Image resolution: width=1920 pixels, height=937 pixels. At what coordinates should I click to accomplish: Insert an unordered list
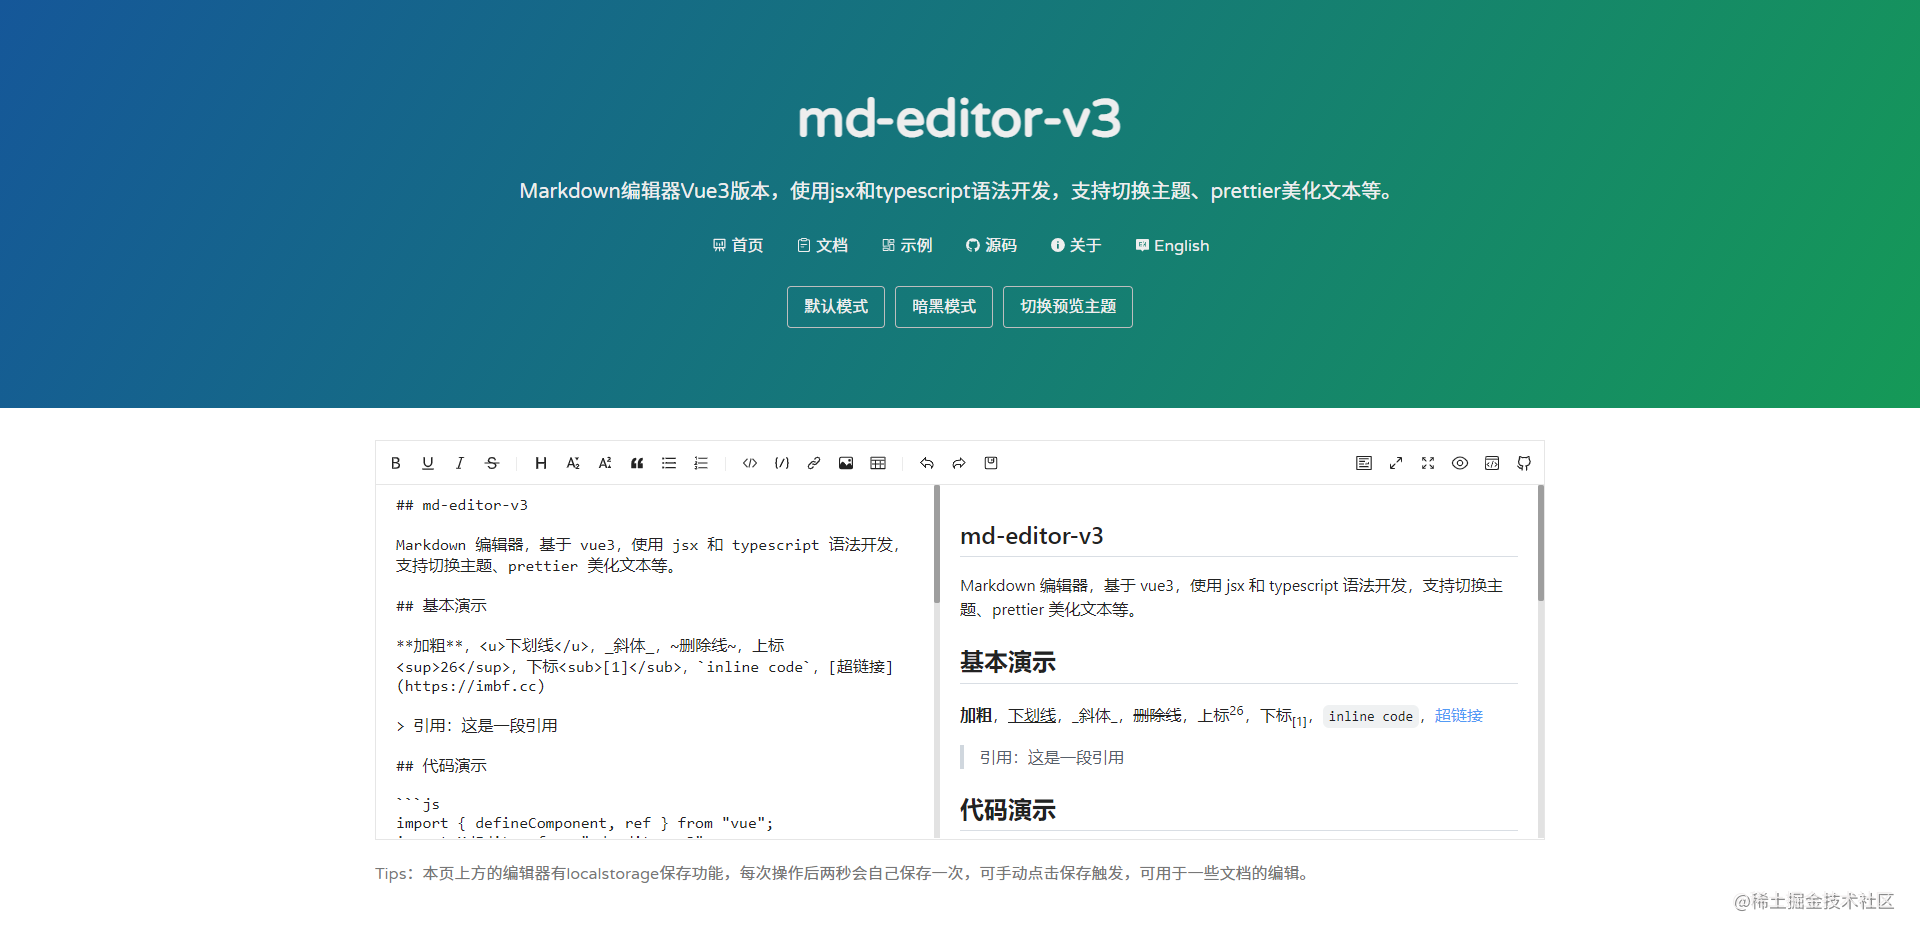pos(668,463)
